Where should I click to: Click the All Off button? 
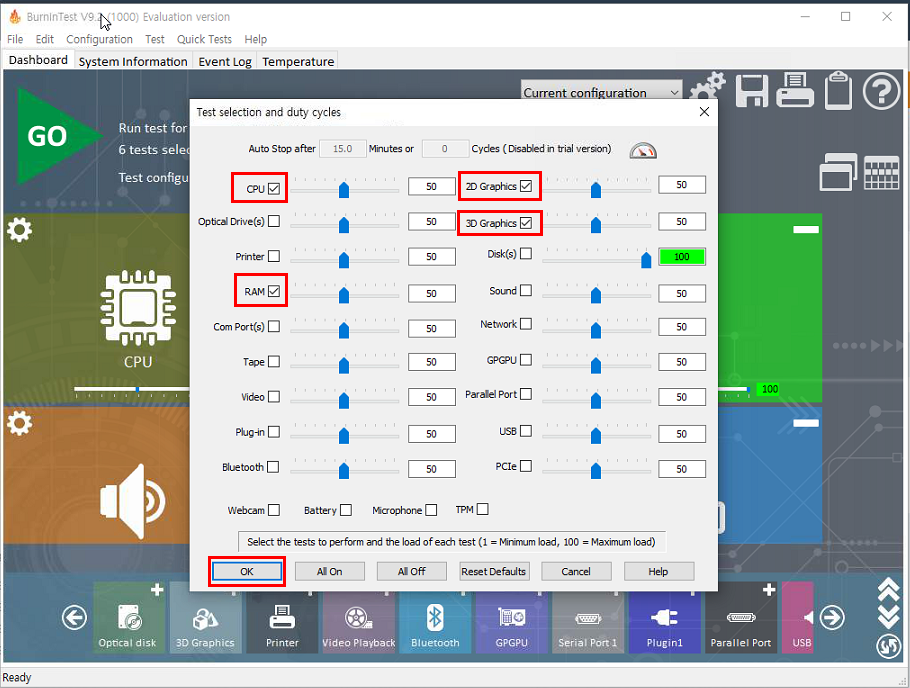coord(411,571)
